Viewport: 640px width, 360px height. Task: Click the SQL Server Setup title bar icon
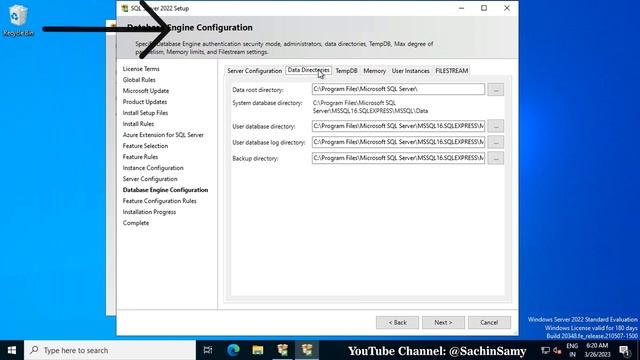tap(125, 8)
